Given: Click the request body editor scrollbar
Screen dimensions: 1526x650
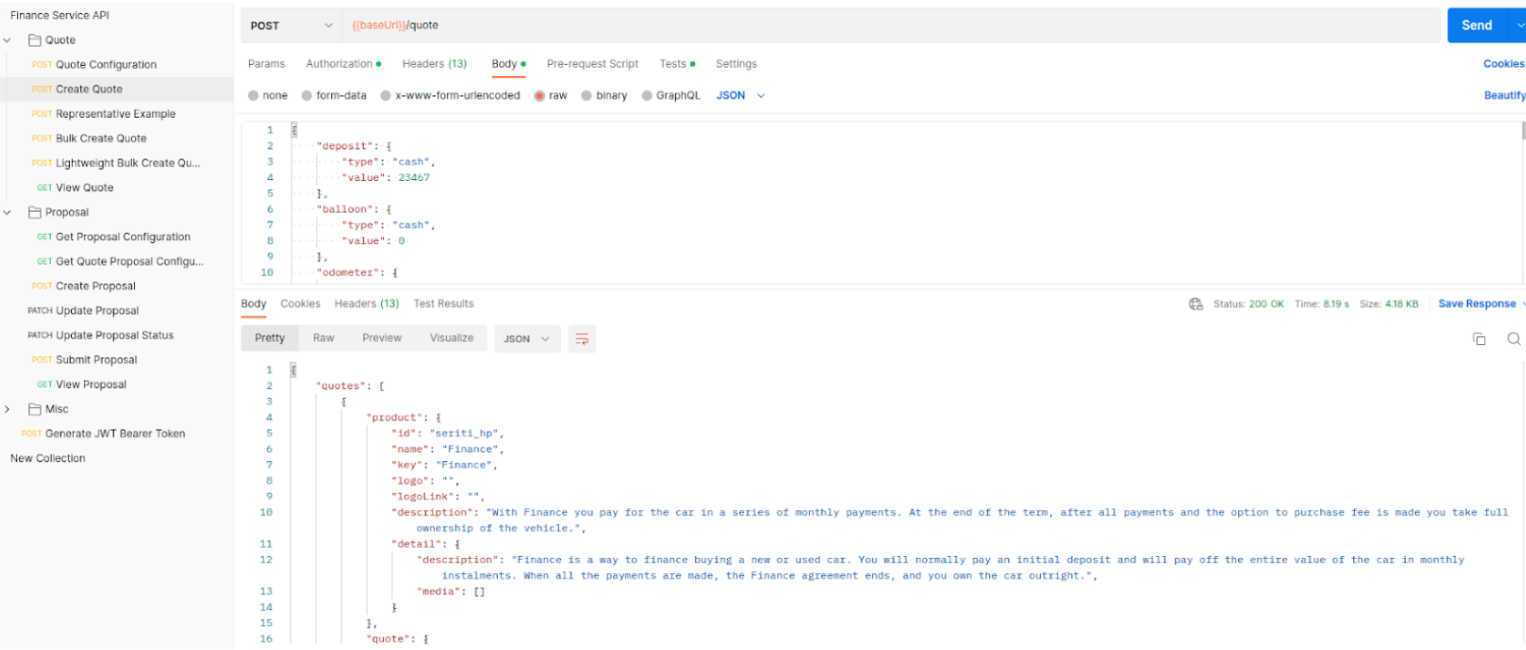Looking at the screenshot, I should coord(1522,132).
